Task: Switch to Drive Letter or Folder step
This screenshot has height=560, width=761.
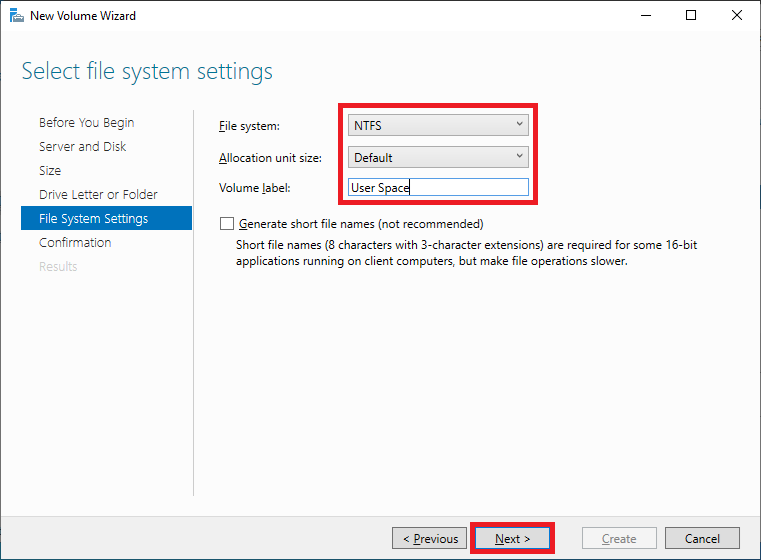Action: (98, 195)
